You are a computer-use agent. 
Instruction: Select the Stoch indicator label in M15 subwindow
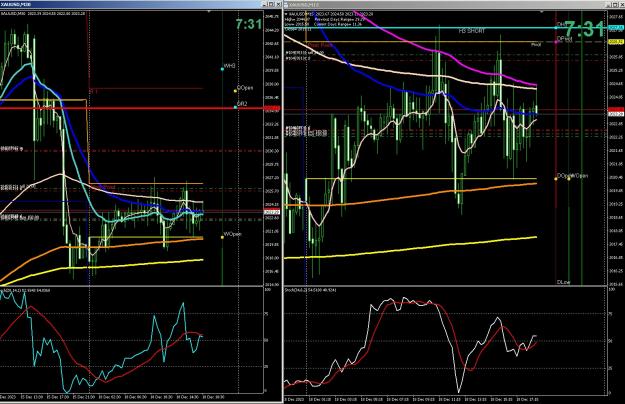click(311, 290)
